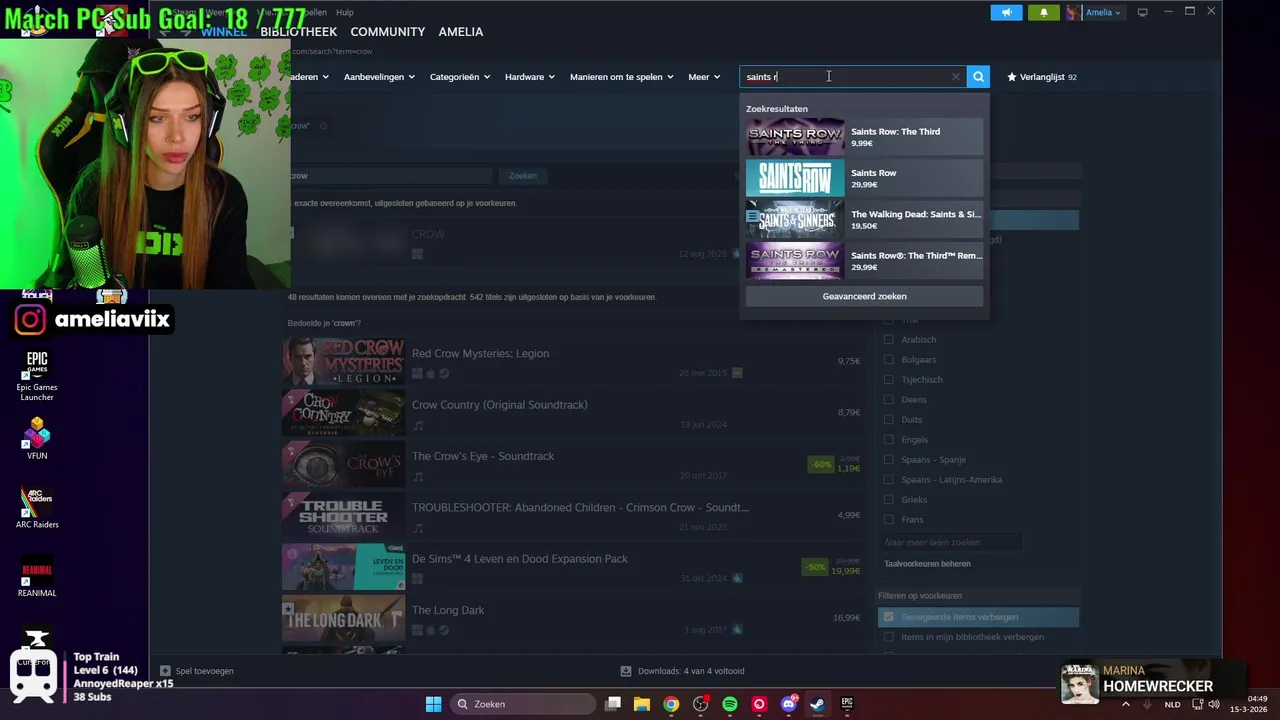Screen dimensions: 1280x720
Task: Open Steam Big Picture mode icon
Action: click(1143, 12)
